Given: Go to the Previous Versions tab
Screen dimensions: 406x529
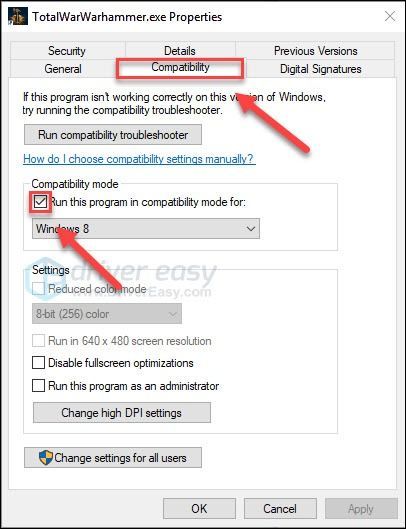Looking at the screenshot, I should [x=315, y=51].
